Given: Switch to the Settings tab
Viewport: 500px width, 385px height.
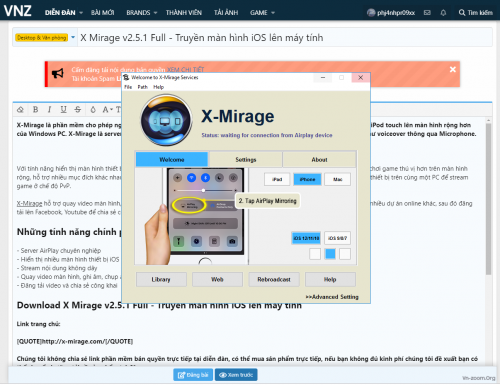Looking at the screenshot, I should 246,159.
